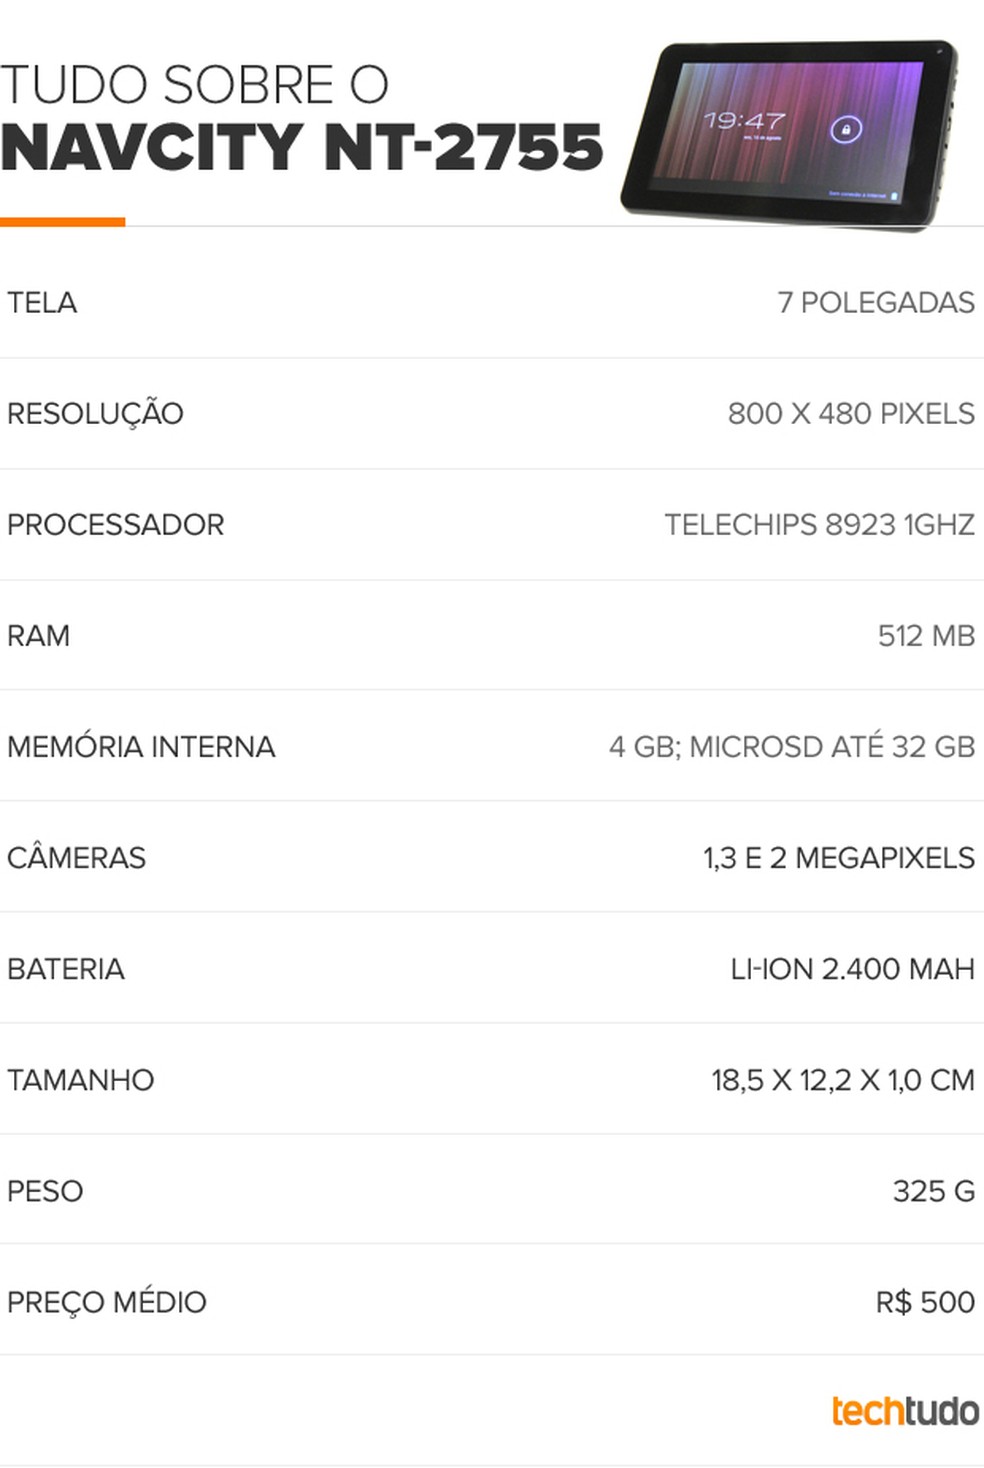Click the NAVCITY NT-2755 title
984x1468 pixels.
tap(302, 148)
